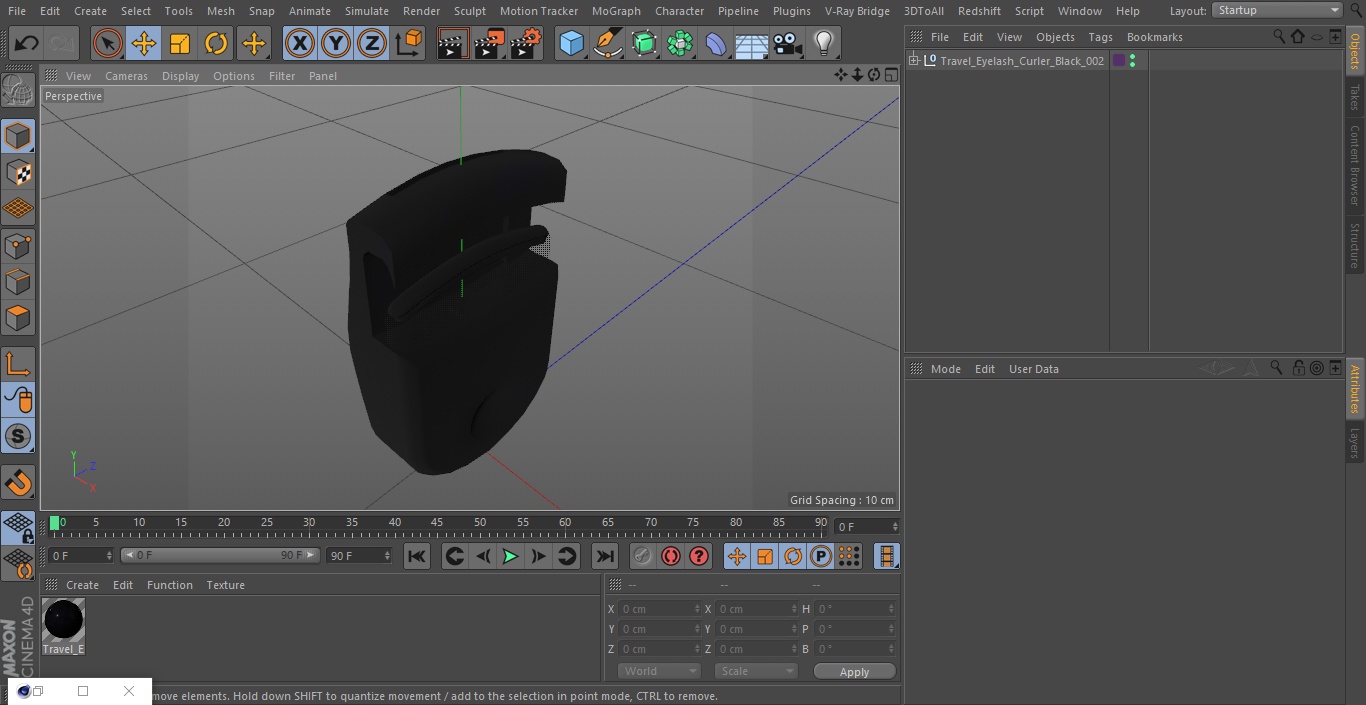Click the timeline preview range slider
1366x705 pixels.
click(220, 555)
